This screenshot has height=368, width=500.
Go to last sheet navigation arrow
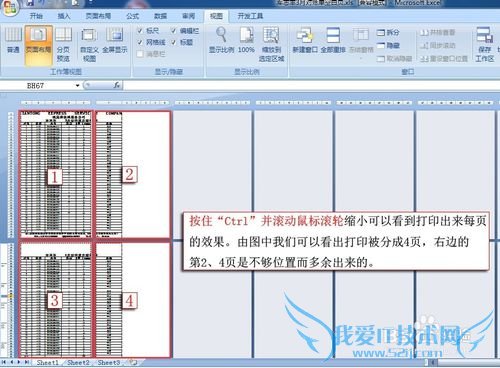click(26, 362)
